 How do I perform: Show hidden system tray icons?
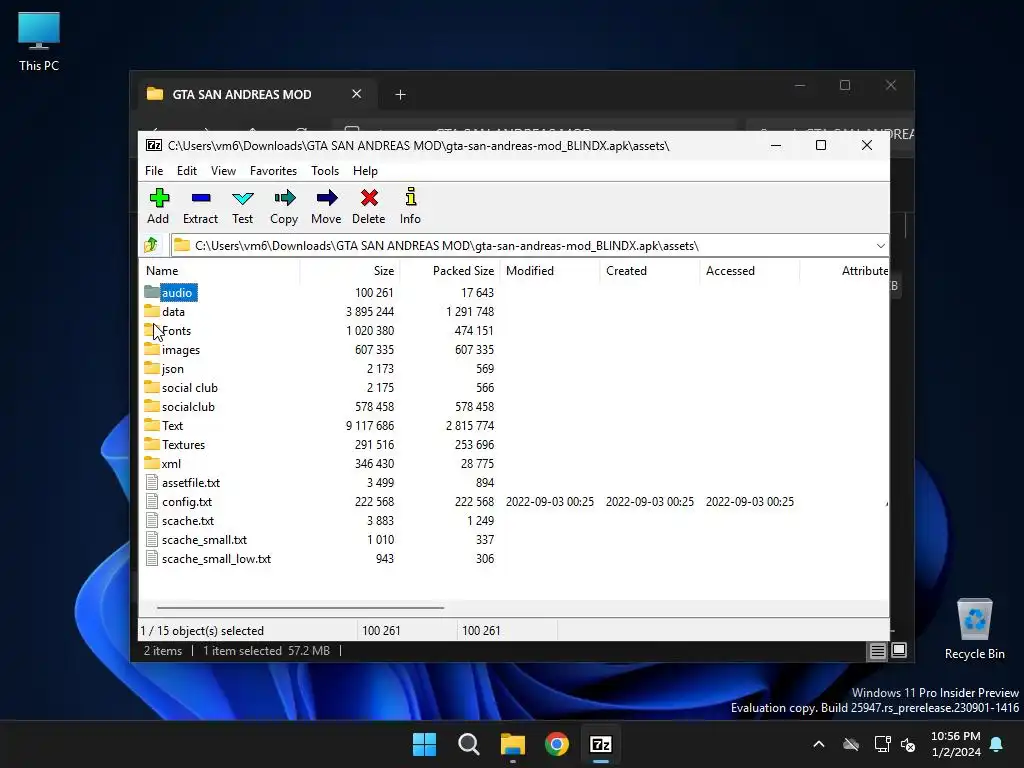[818, 744]
